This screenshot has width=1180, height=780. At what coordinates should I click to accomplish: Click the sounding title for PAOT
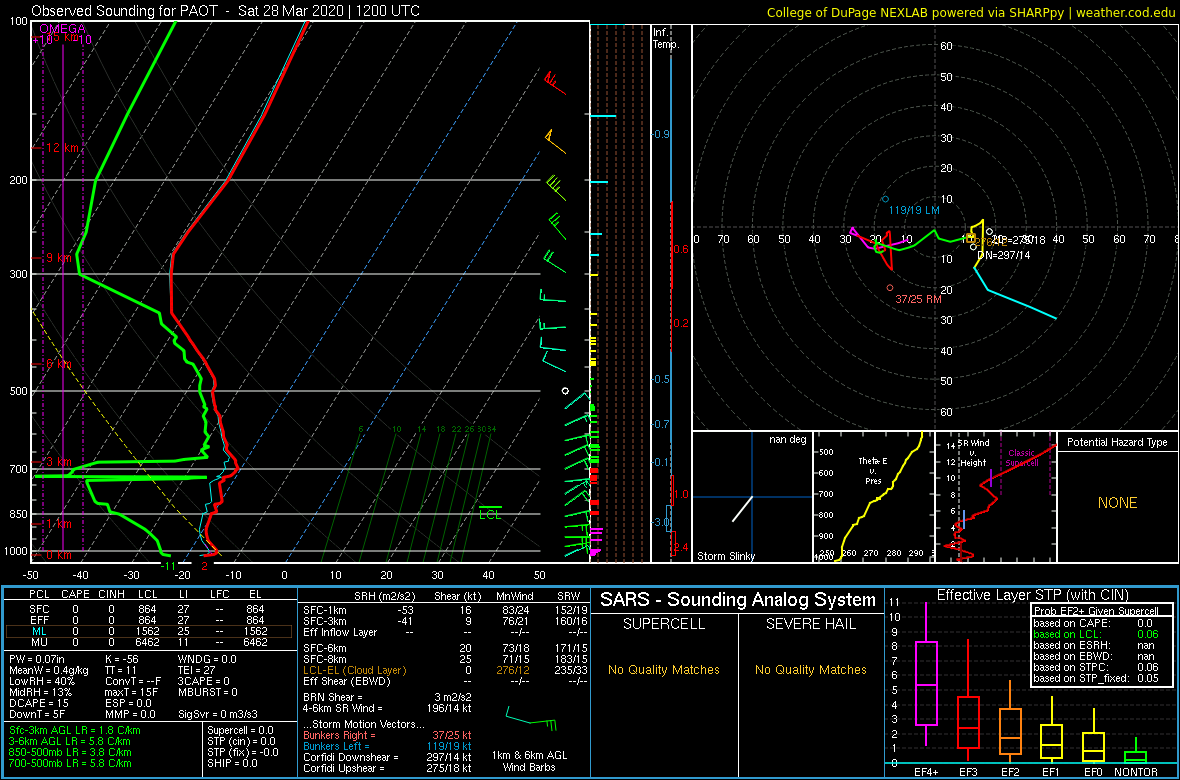pos(226,11)
